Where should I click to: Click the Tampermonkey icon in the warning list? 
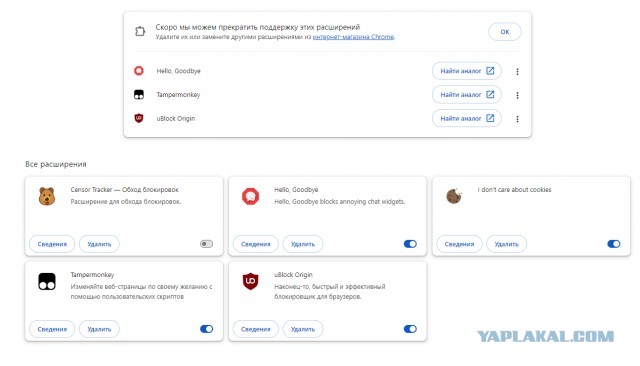139,95
